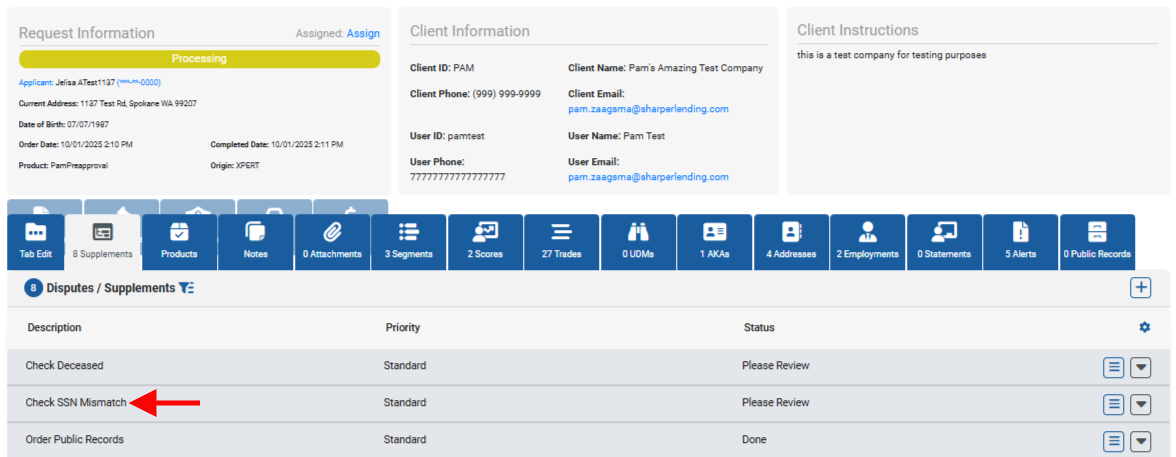The image size is (1176, 457).
Task: Open the 1 AKAs tab
Action: 715,242
